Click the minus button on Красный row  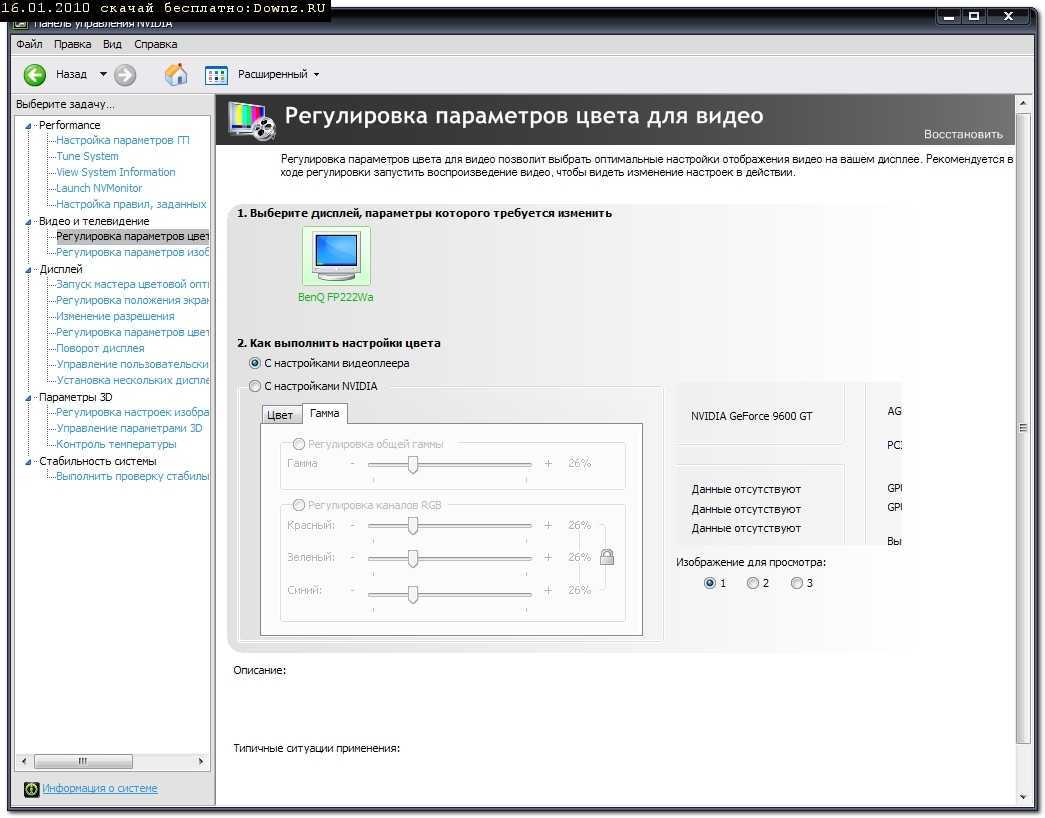(353, 525)
